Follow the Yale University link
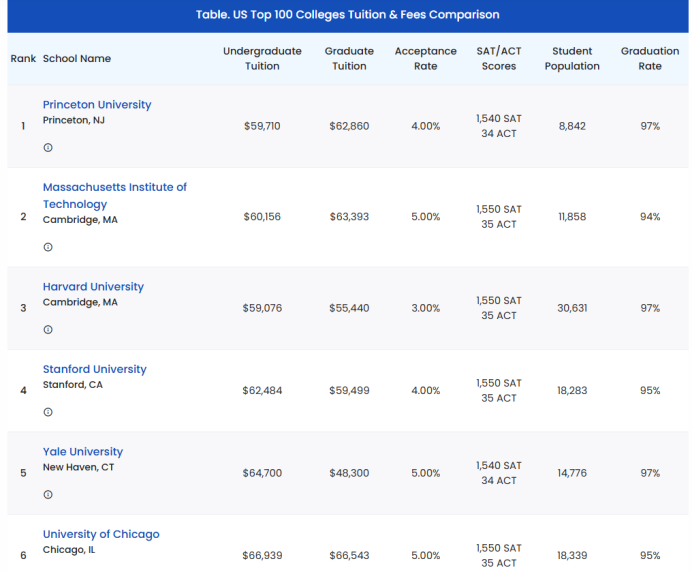Viewport: 693px width, 572px height. (83, 452)
